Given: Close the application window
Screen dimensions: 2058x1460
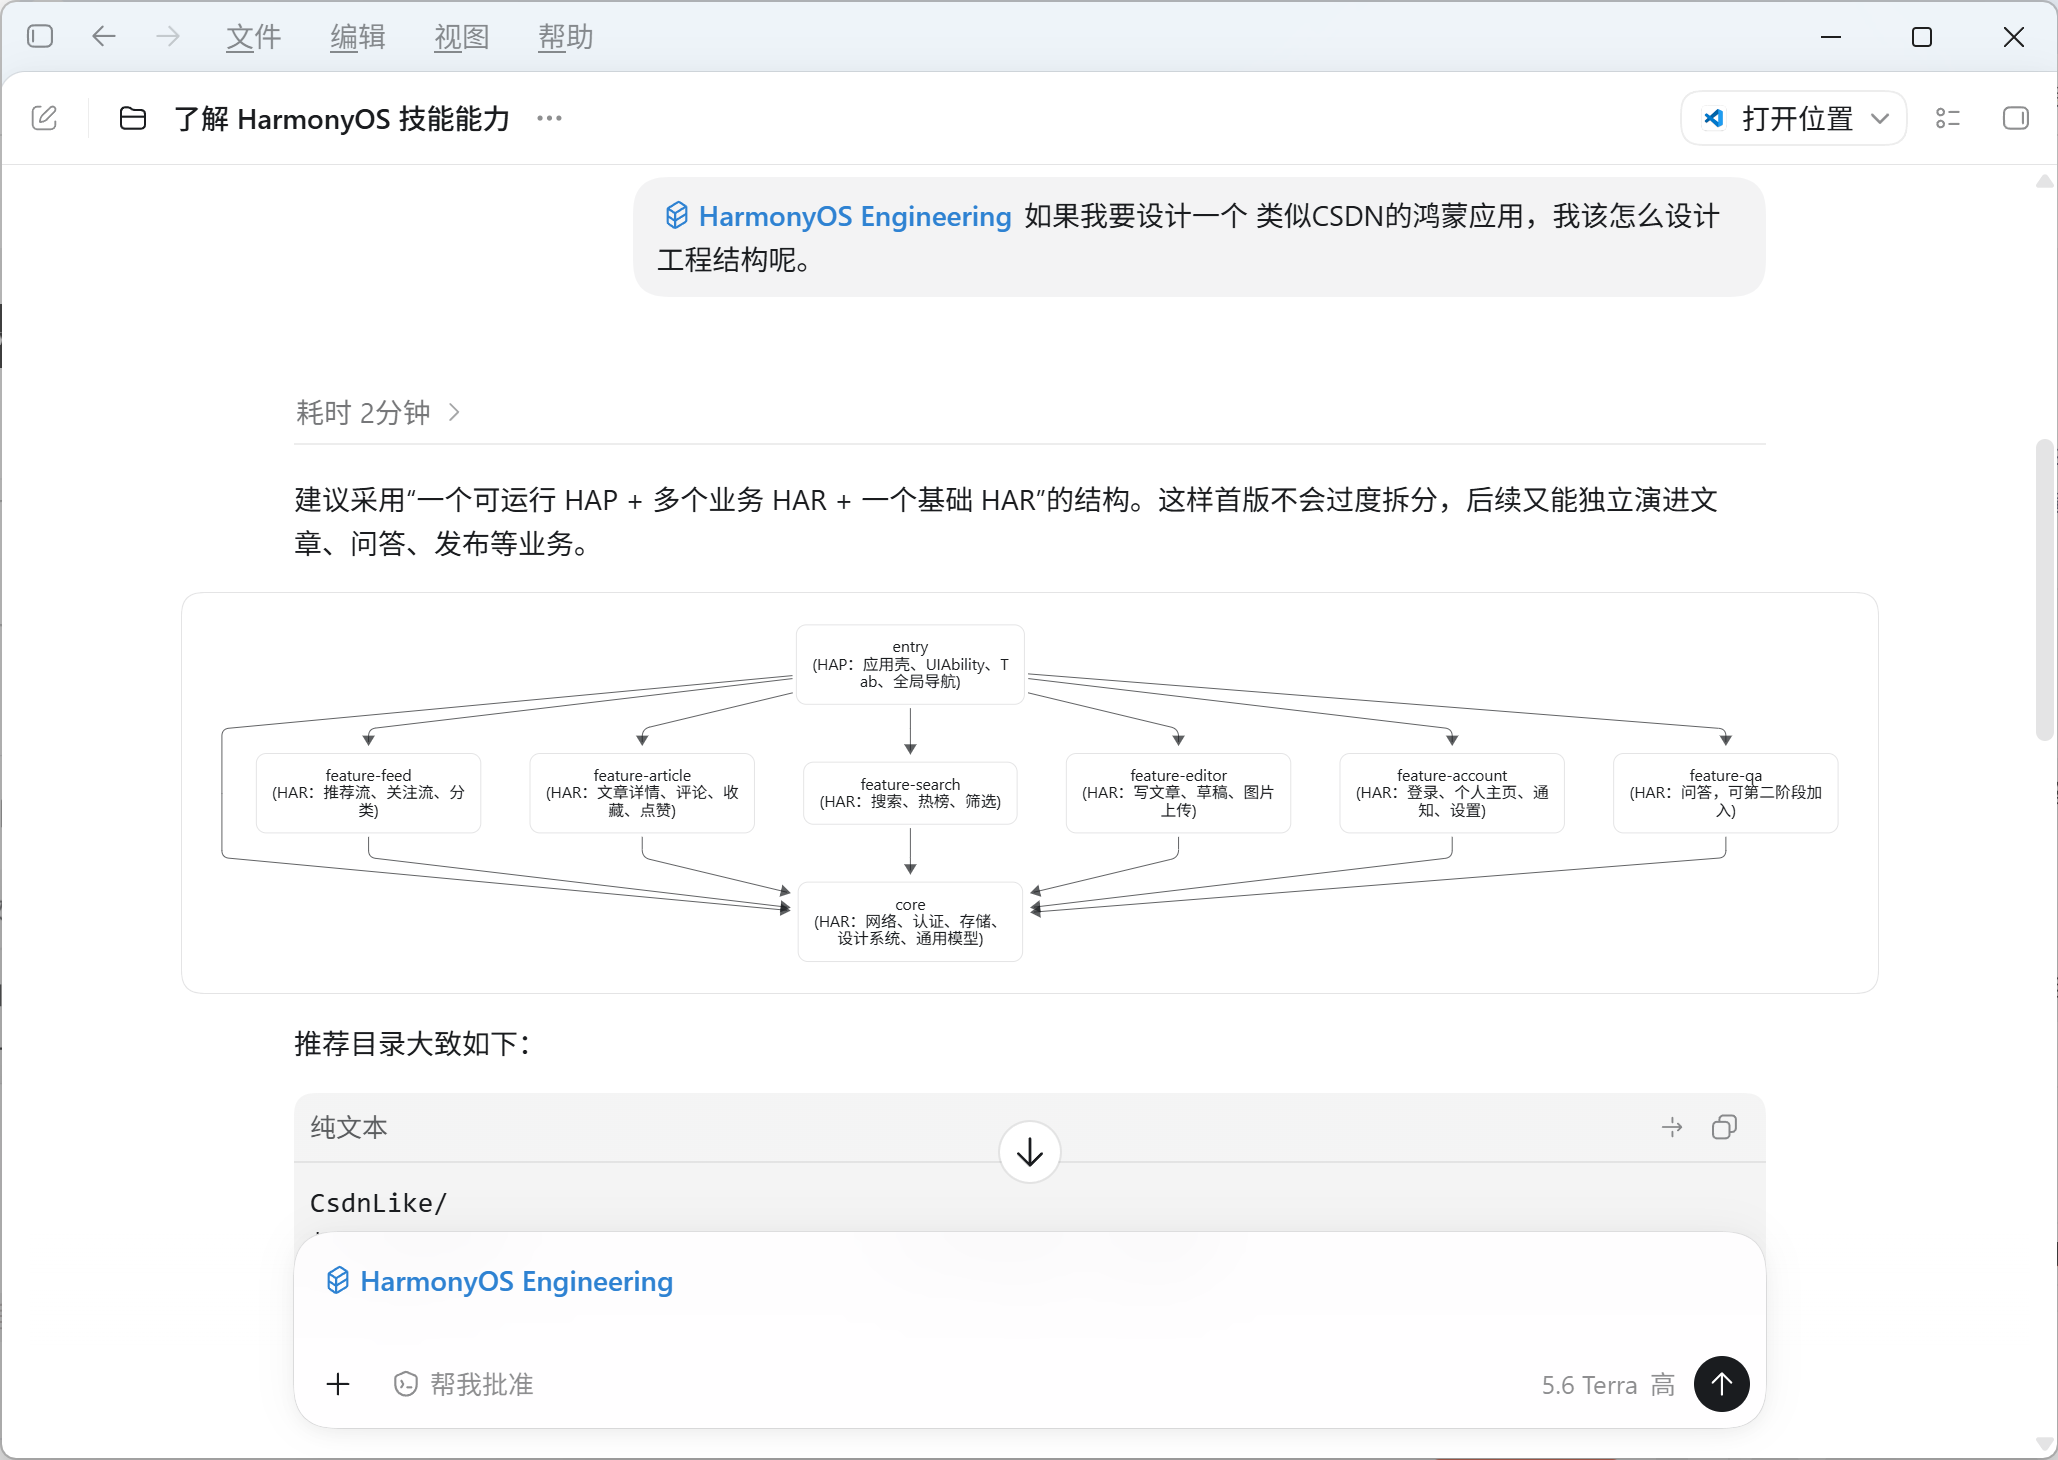Looking at the screenshot, I should (x=2014, y=37).
